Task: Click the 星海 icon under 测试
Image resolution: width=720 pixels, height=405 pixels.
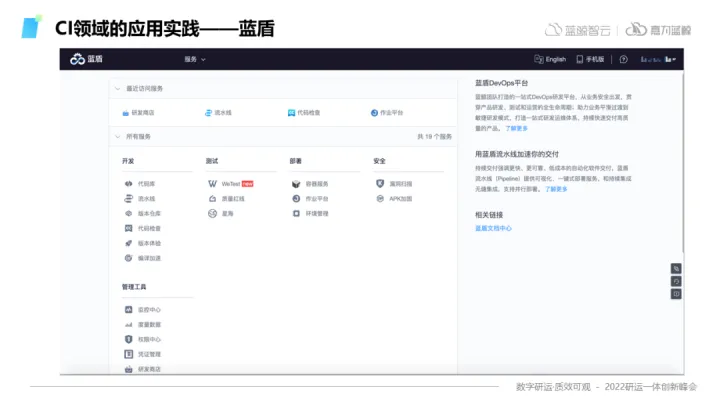Action: pyautogui.click(x=212, y=214)
